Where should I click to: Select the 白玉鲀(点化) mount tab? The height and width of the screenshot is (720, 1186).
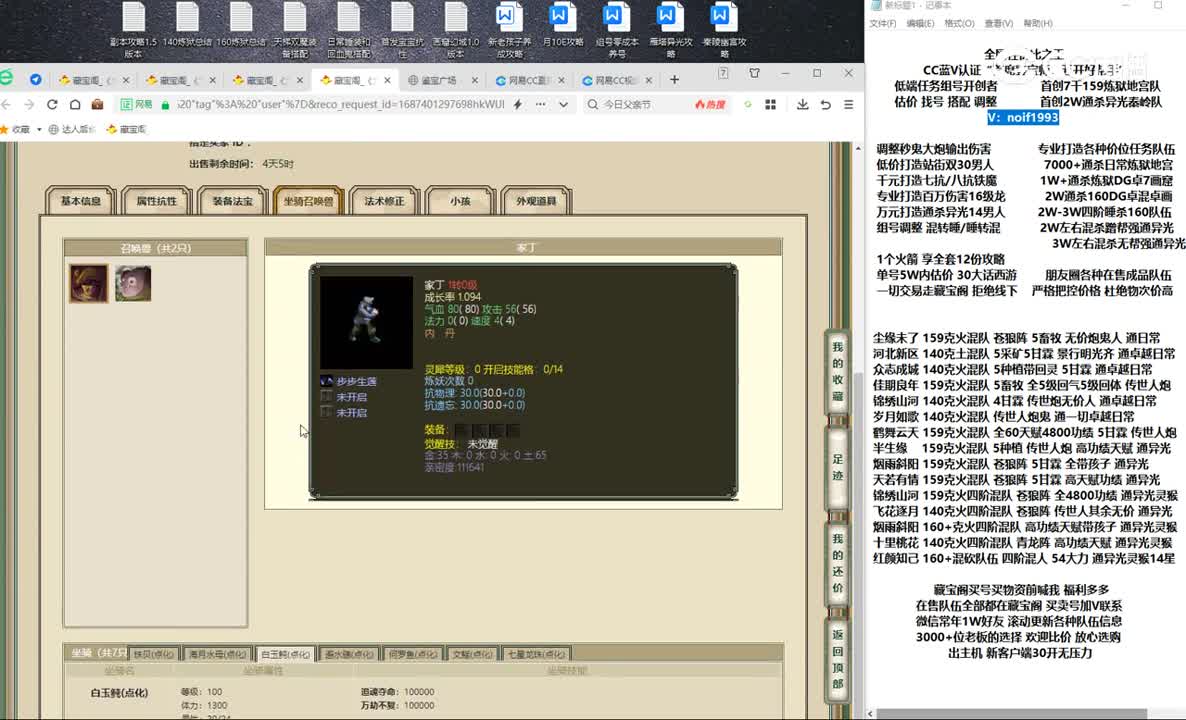pos(285,652)
